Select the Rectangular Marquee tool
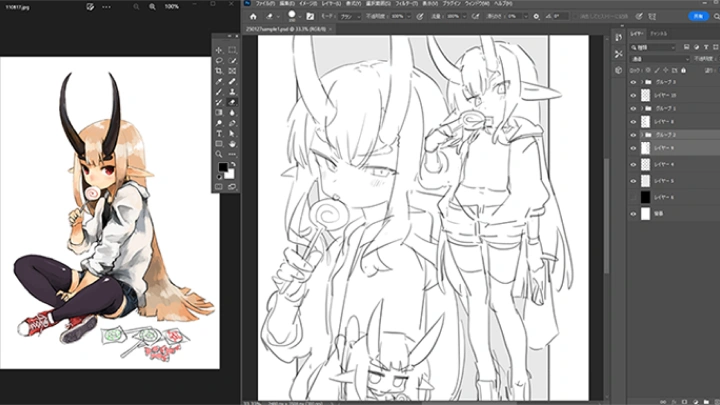This screenshot has height=405, width=720. point(232,49)
